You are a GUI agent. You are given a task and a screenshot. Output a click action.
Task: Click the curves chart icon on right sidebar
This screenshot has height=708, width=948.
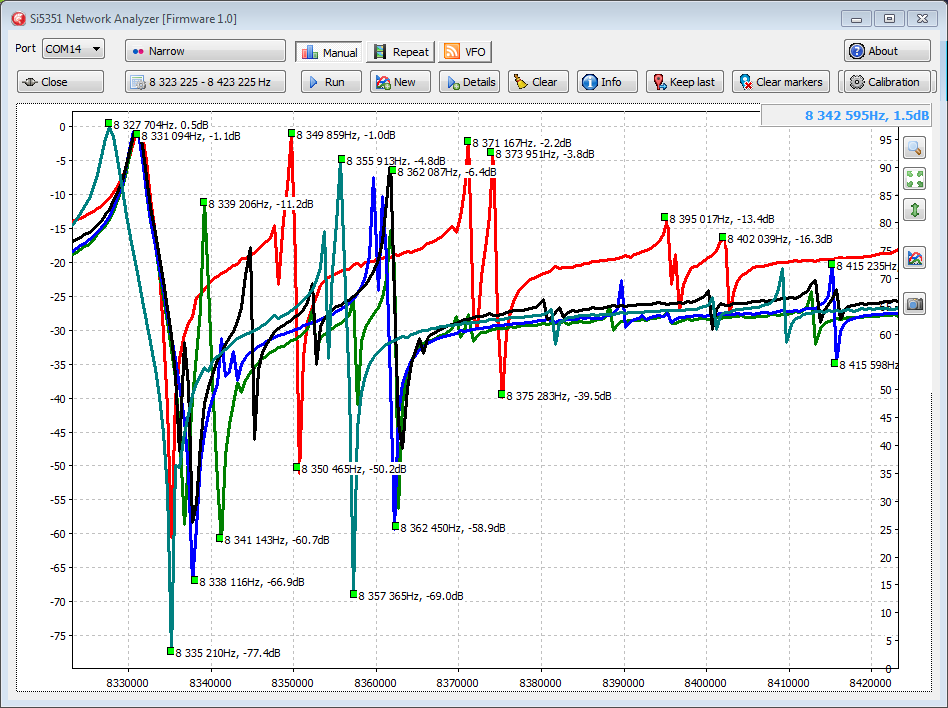pyautogui.click(x=914, y=257)
